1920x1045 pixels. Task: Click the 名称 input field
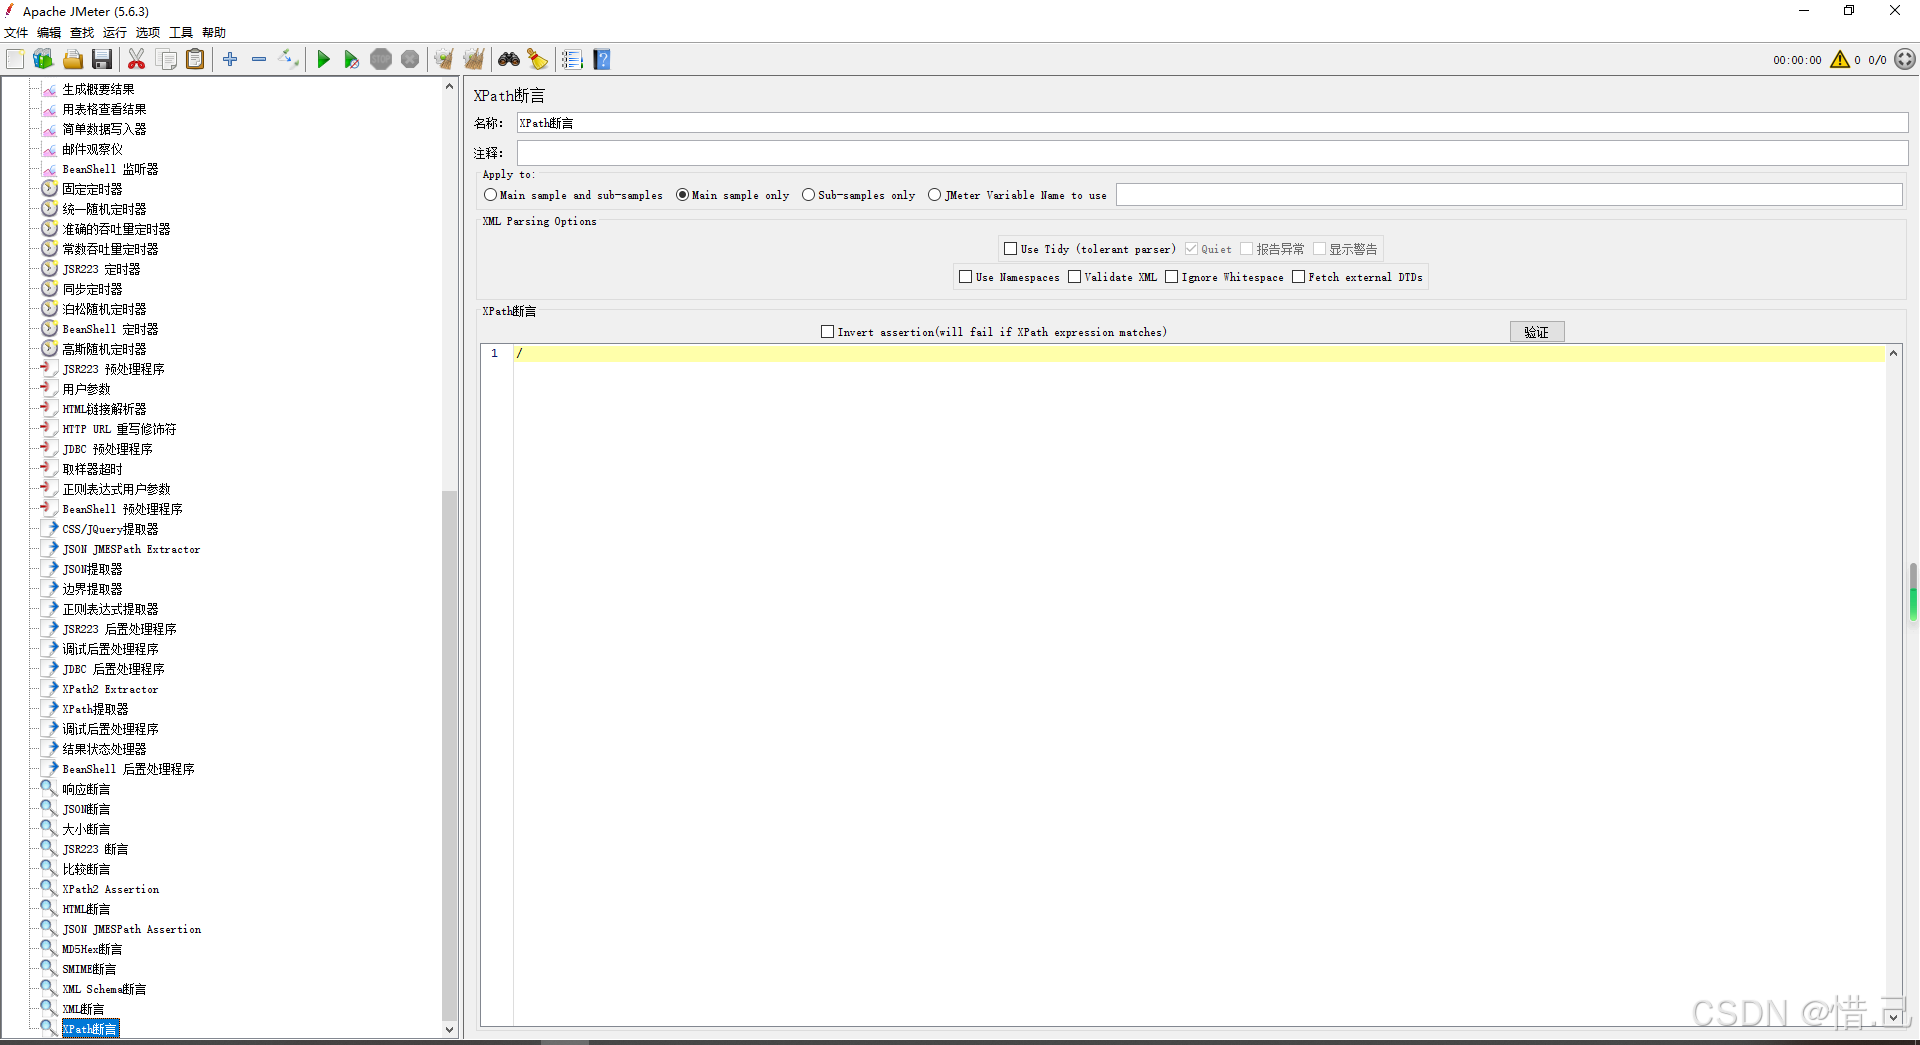point(1212,123)
